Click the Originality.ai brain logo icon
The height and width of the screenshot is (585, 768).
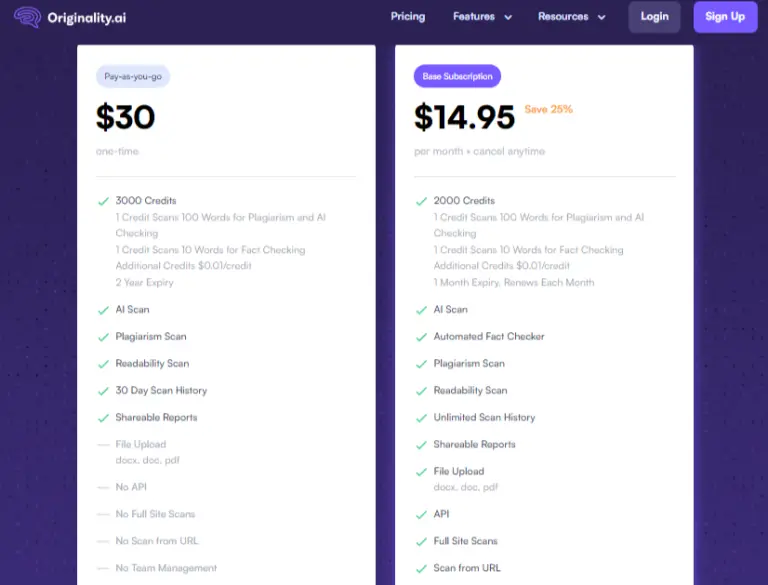tap(28, 17)
